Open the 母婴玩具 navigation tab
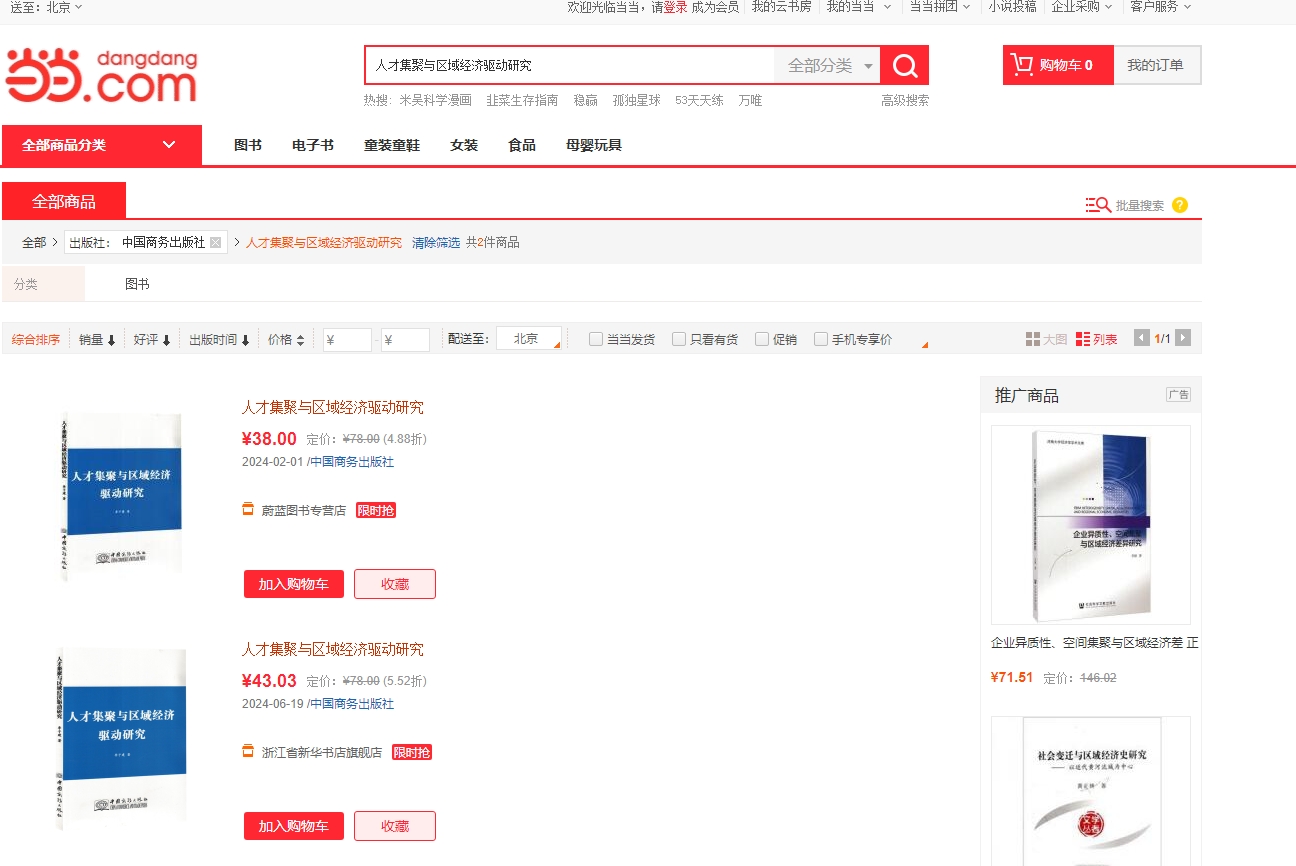 594,145
